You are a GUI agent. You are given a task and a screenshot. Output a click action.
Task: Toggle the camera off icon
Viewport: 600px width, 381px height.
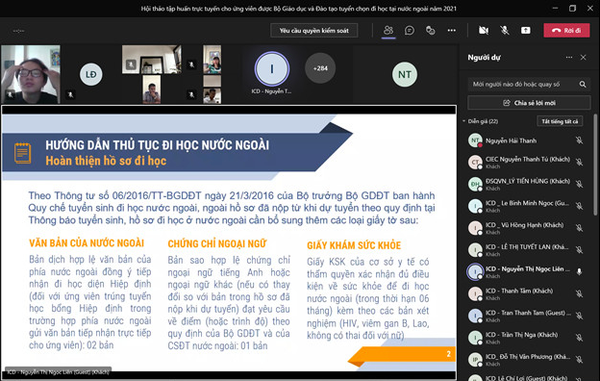[484, 30]
